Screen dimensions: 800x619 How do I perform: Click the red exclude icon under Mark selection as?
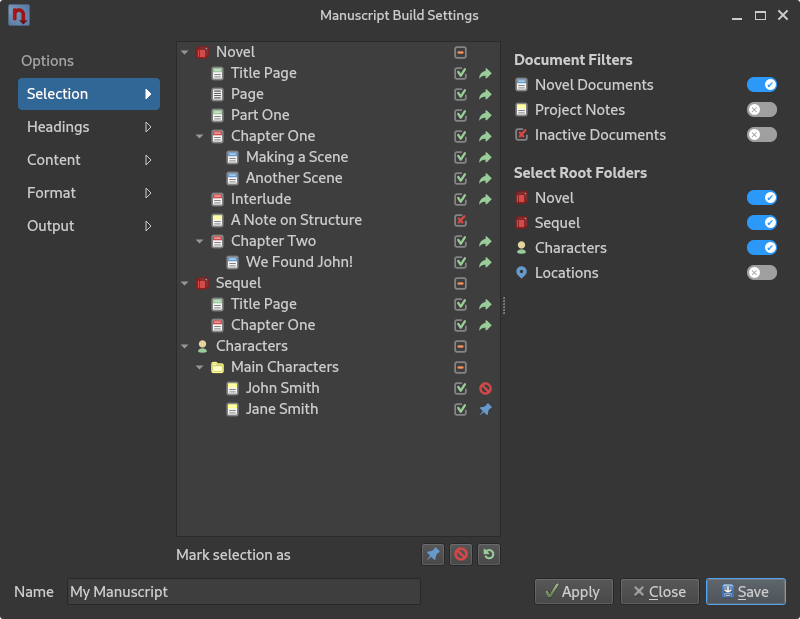click(x=461, y=554)
